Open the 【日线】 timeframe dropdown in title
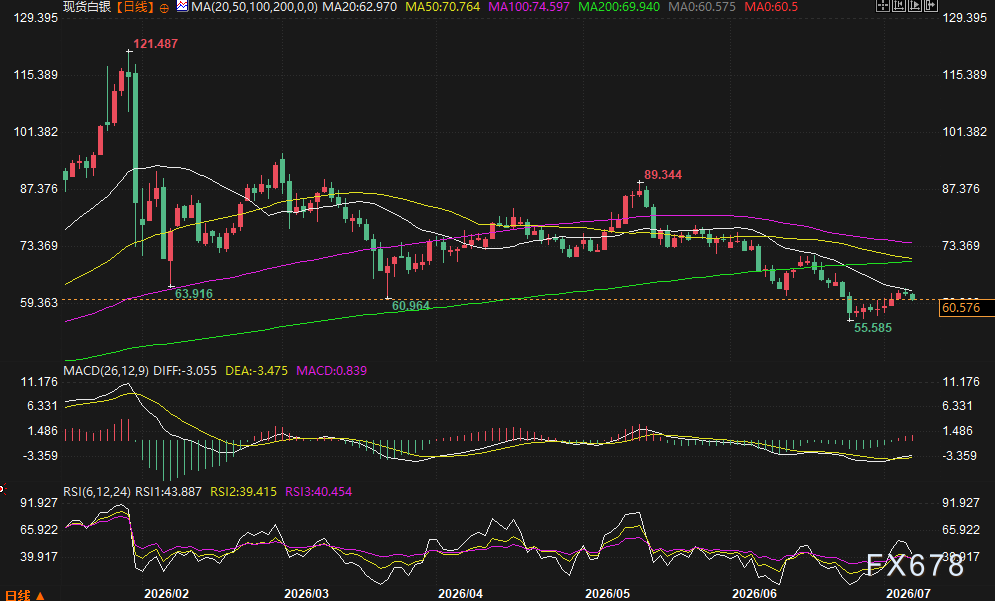 [135, 7]
